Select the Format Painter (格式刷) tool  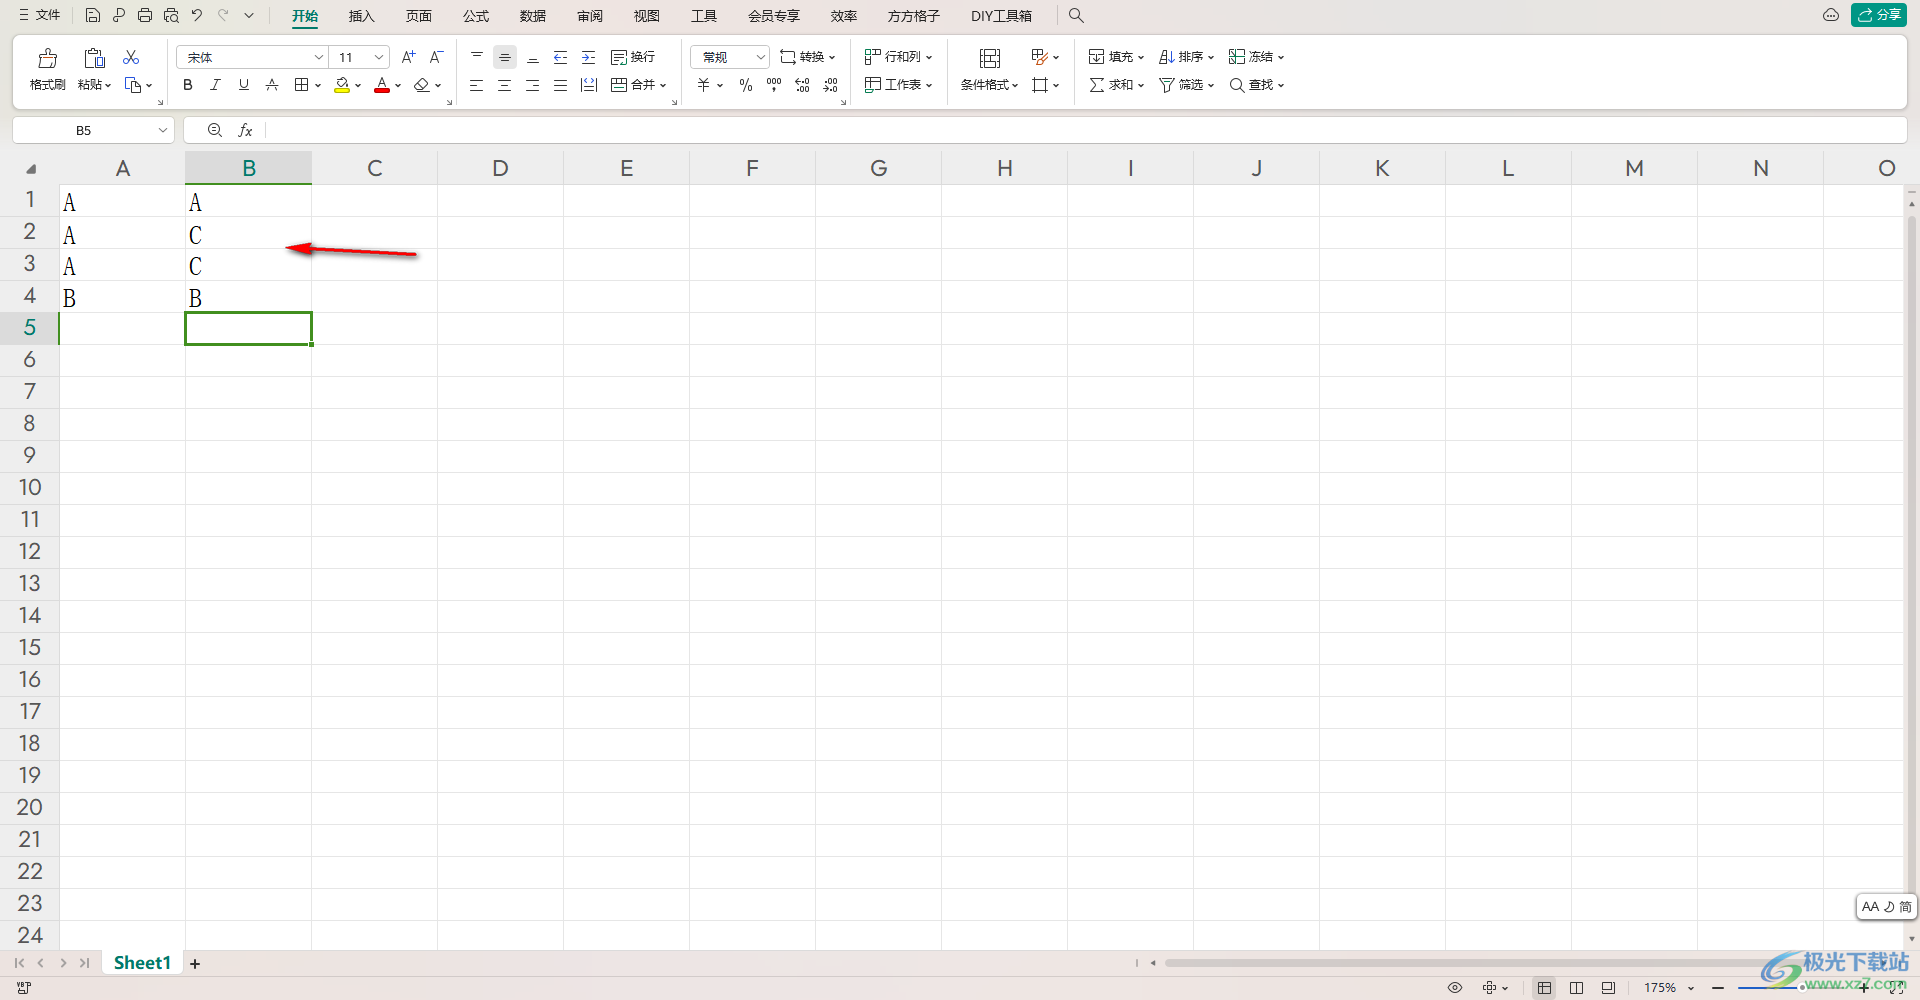tap(47, 70)
